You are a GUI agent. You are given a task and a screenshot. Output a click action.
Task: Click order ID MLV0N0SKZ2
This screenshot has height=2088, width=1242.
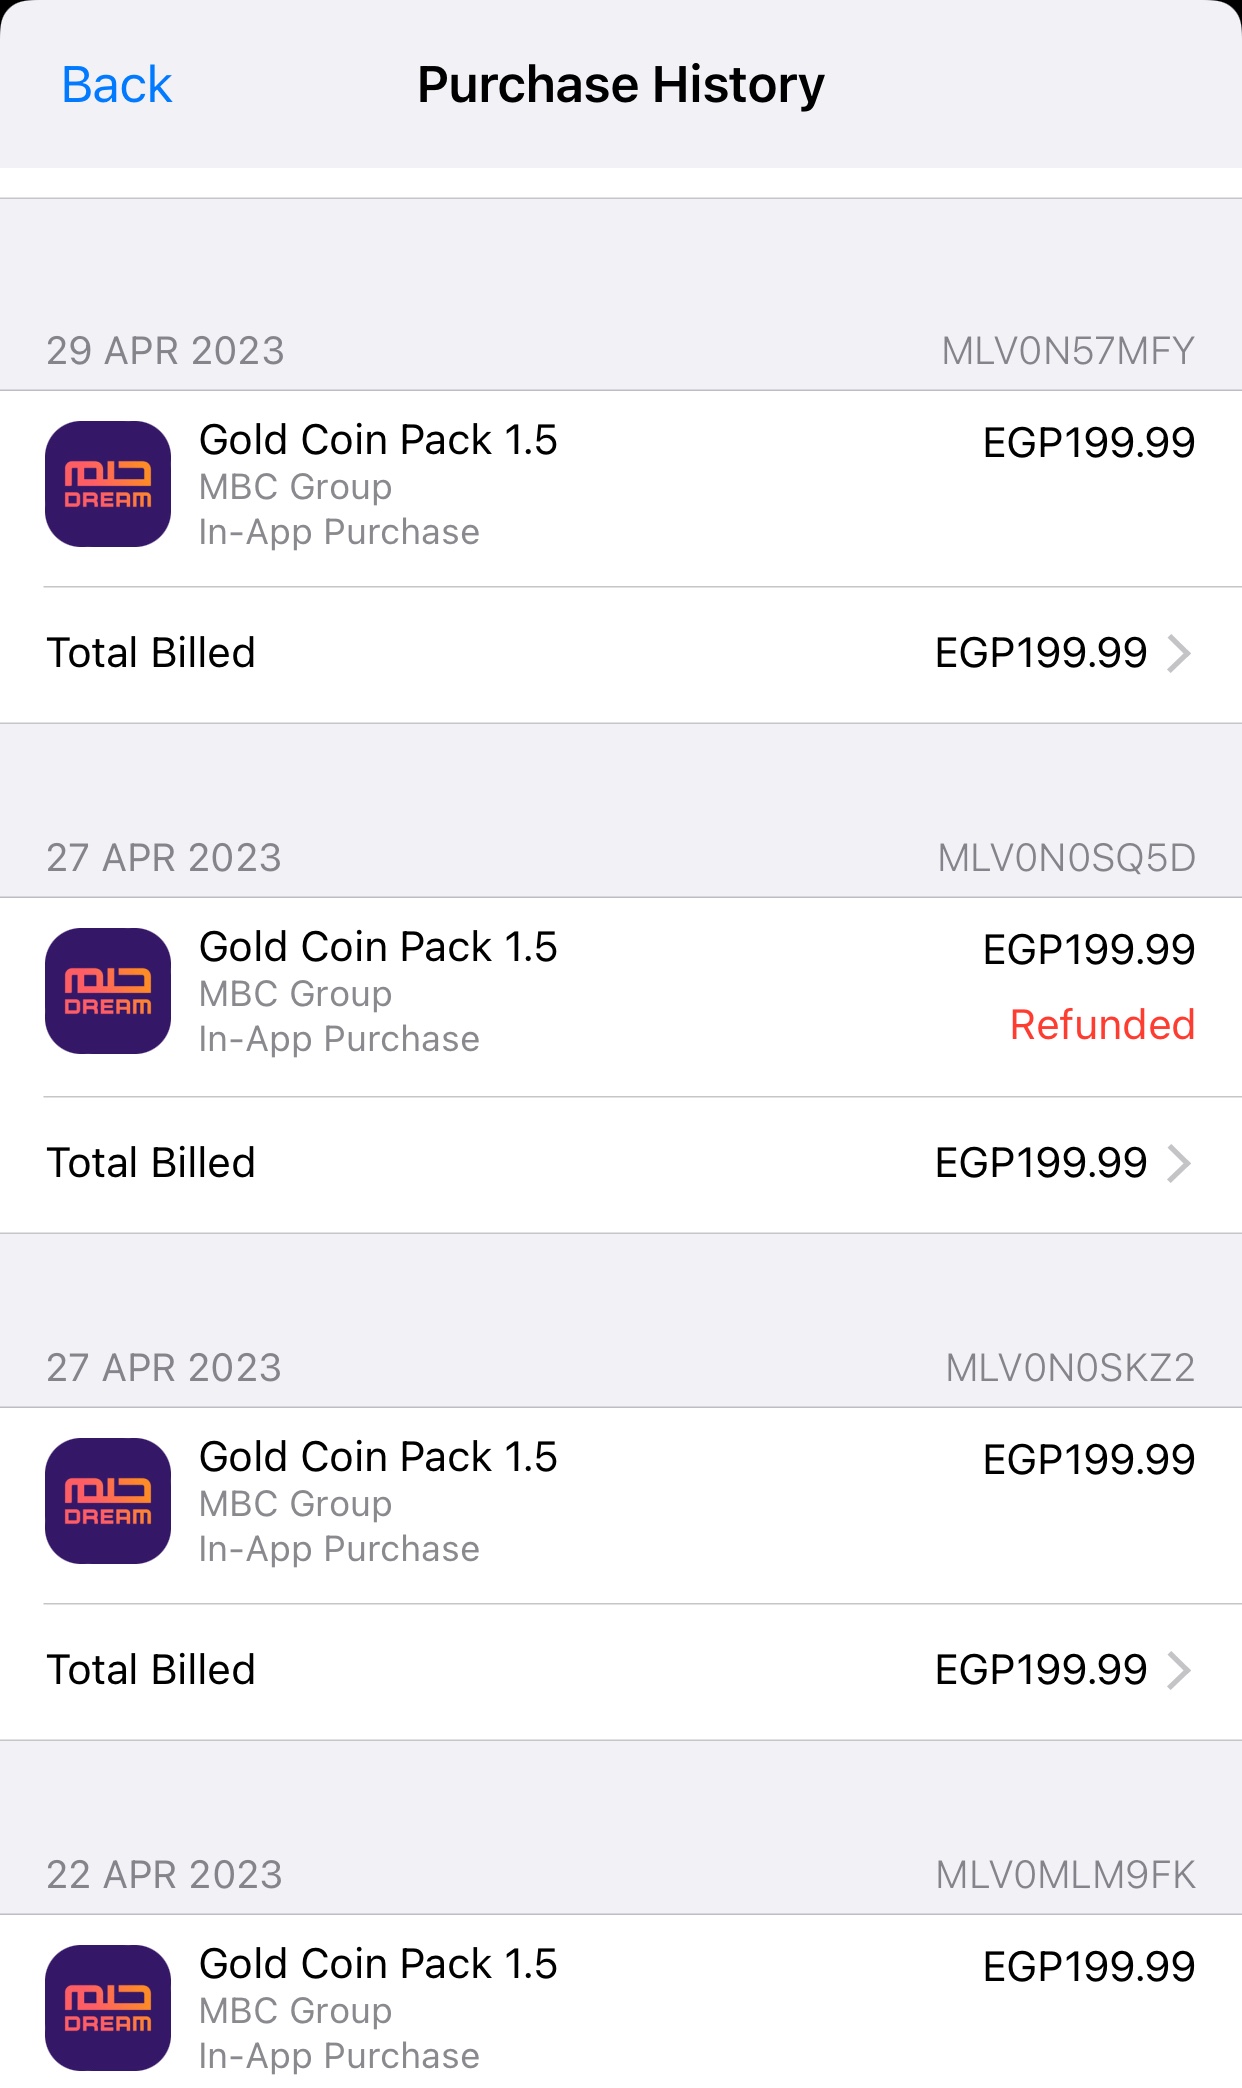tap(1070, 1368)
